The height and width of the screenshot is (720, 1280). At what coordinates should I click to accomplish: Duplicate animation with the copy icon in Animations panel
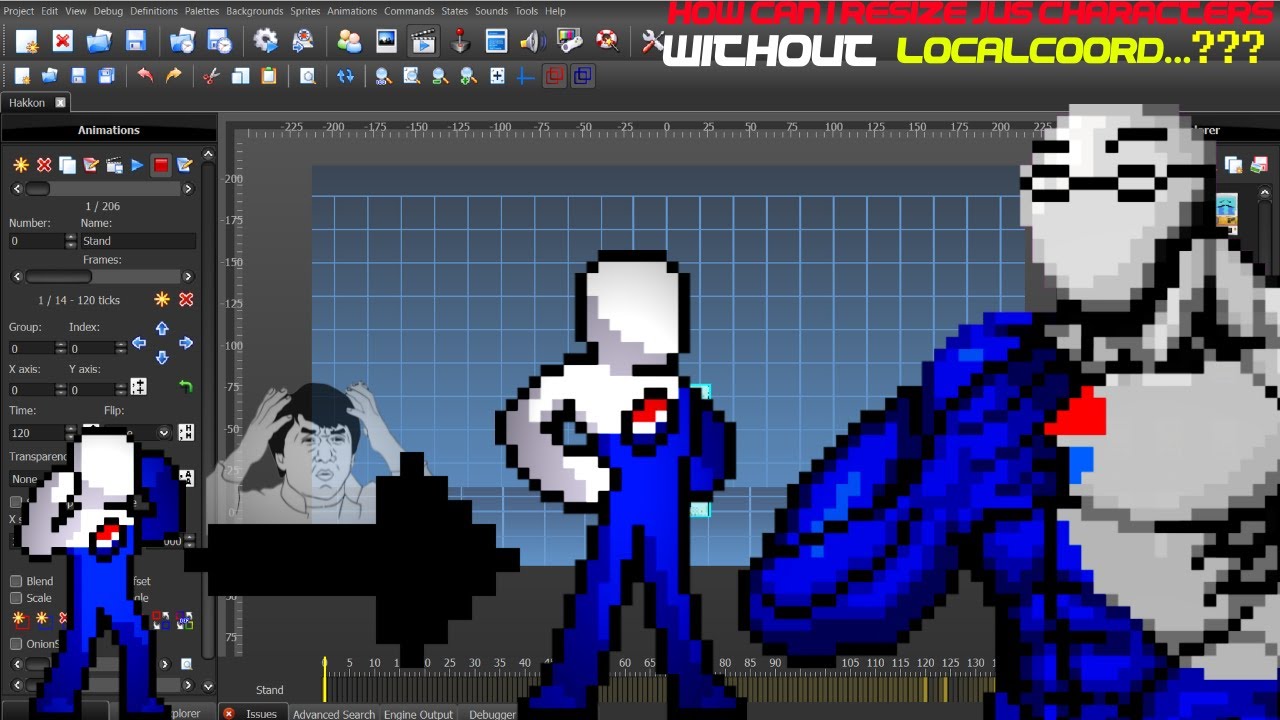67,165
